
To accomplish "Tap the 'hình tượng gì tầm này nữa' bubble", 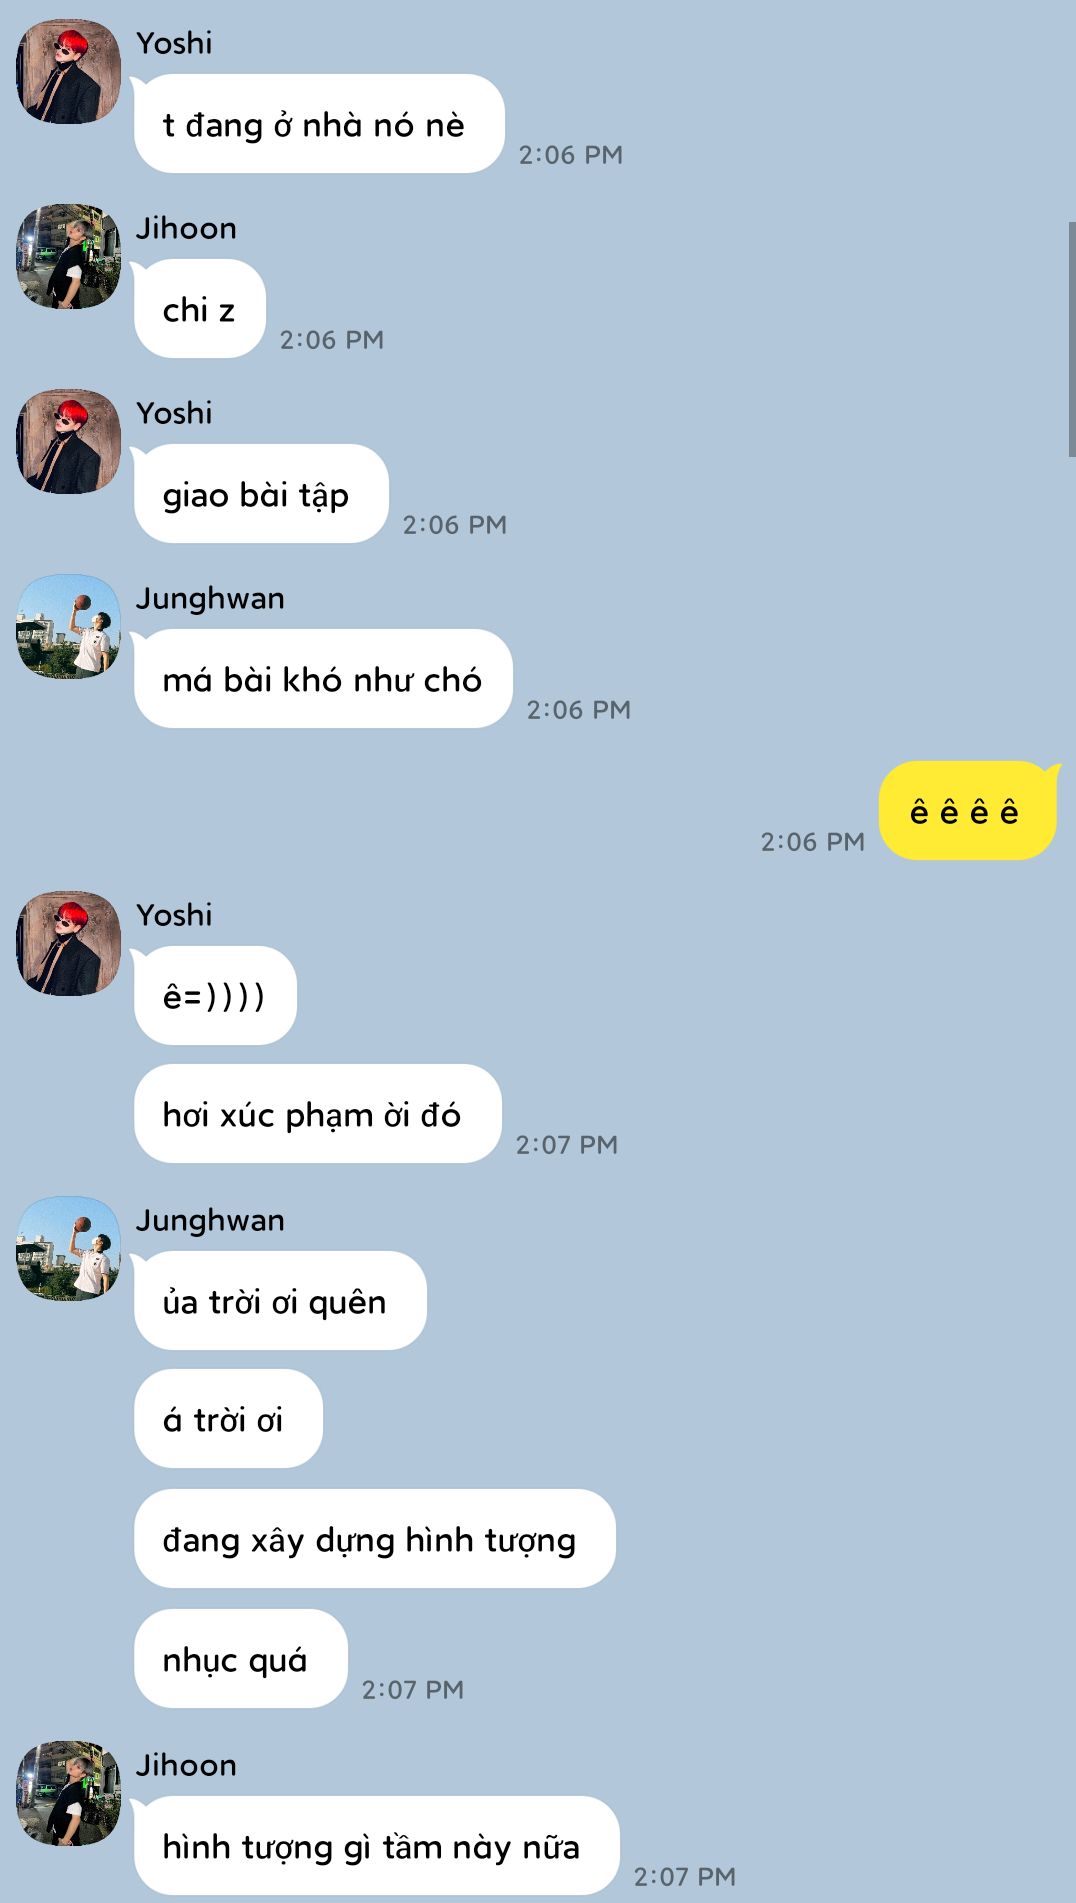I will coord(376,1846).
